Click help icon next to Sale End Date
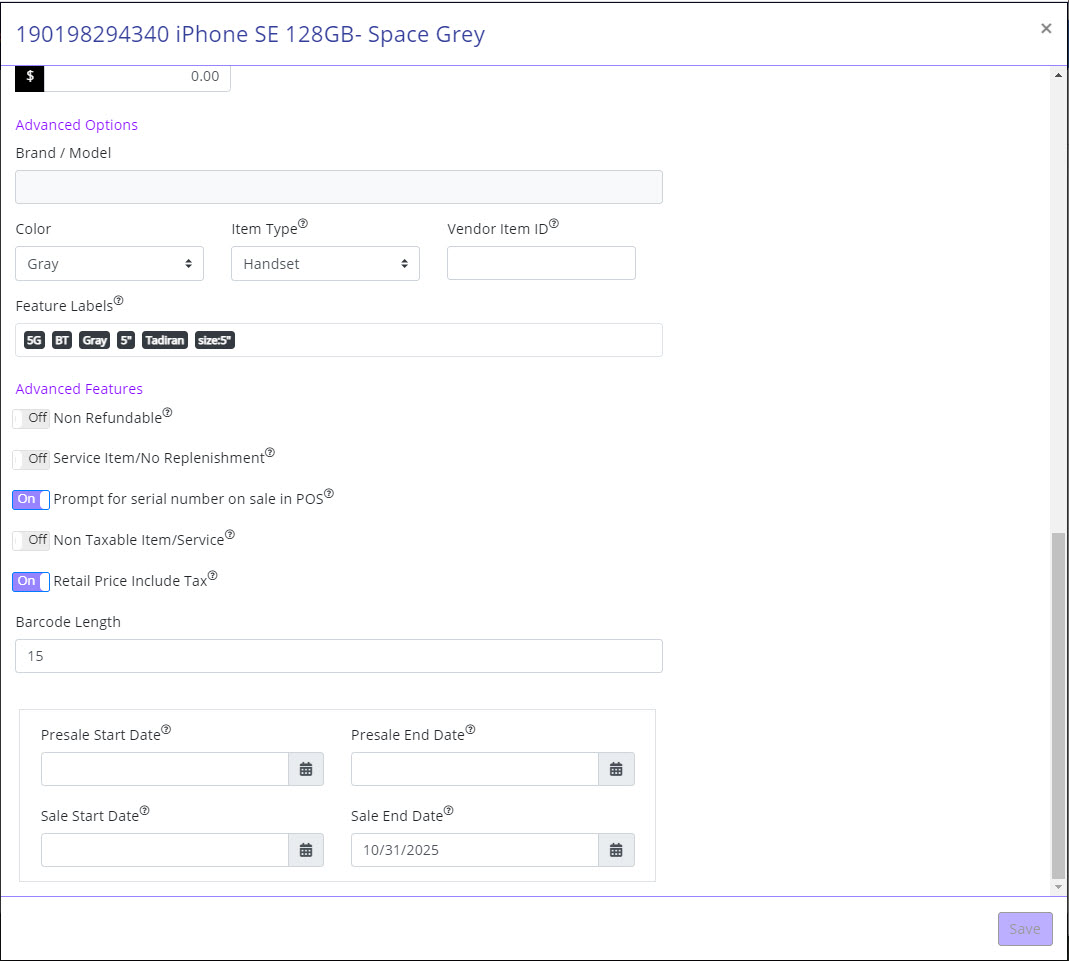1069x961 pixels. tap(449, 811)
